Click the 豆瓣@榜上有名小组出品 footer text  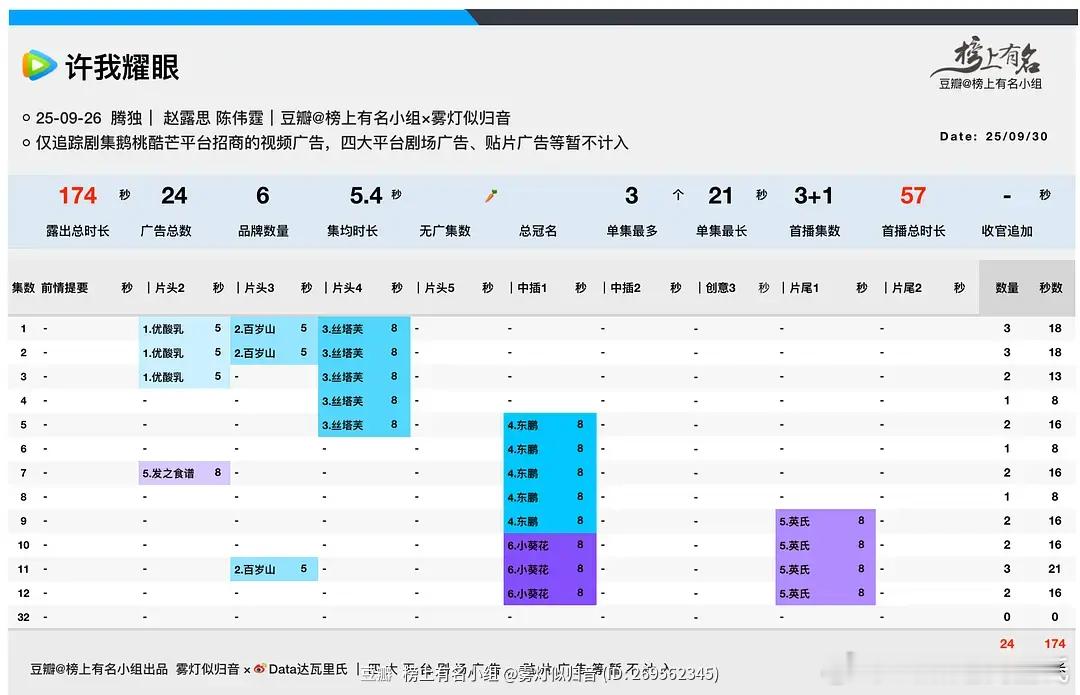click(99, 669)
